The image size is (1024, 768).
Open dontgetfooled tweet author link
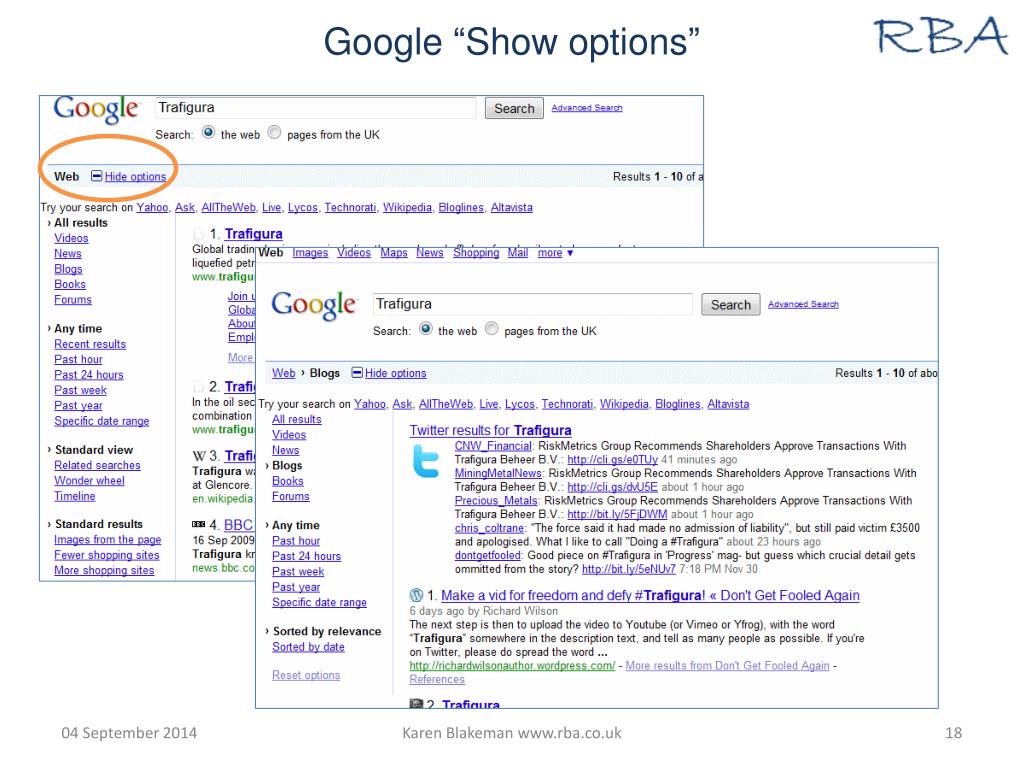click(488, 556)
